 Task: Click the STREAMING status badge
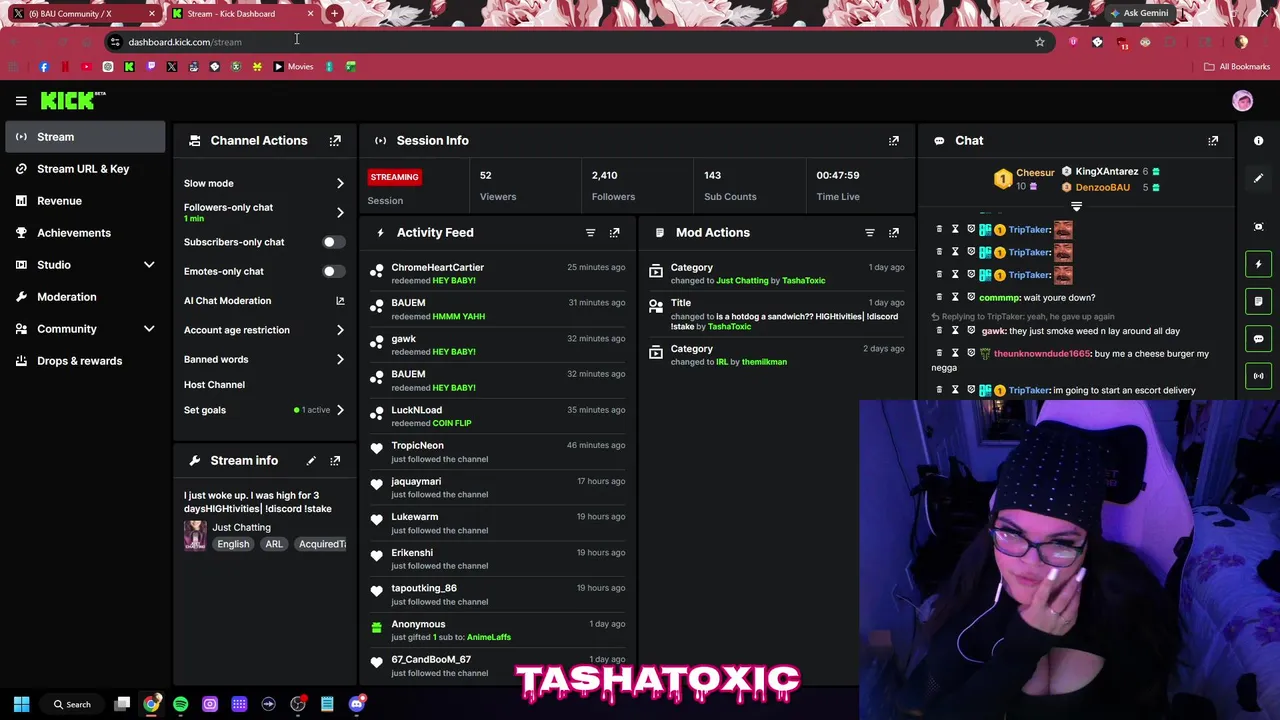pos(394,177)
